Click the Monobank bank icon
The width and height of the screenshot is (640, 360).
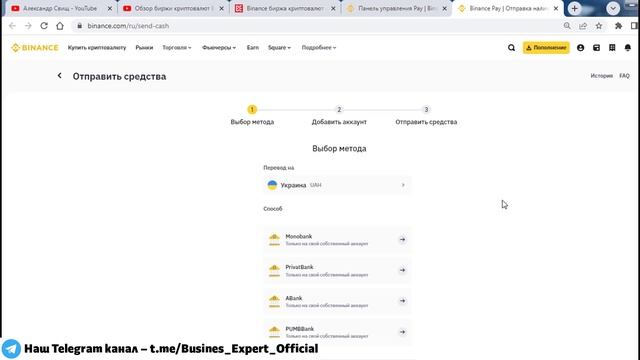[274, 240]
